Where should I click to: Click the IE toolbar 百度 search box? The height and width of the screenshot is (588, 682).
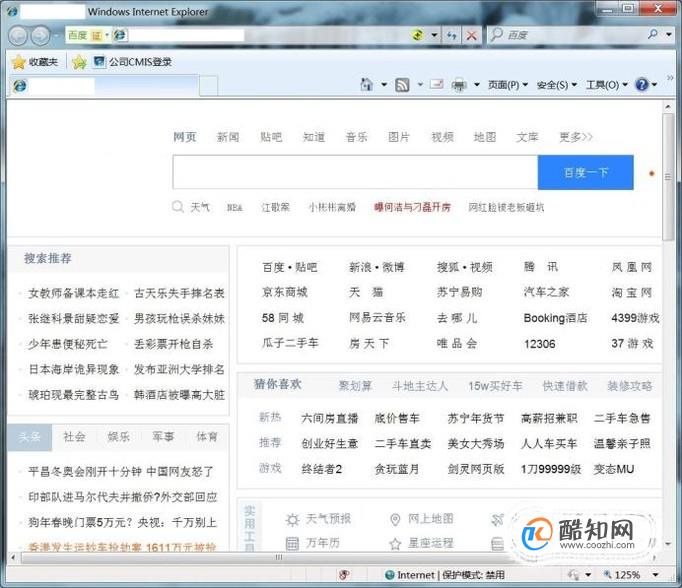click(568, 35)
